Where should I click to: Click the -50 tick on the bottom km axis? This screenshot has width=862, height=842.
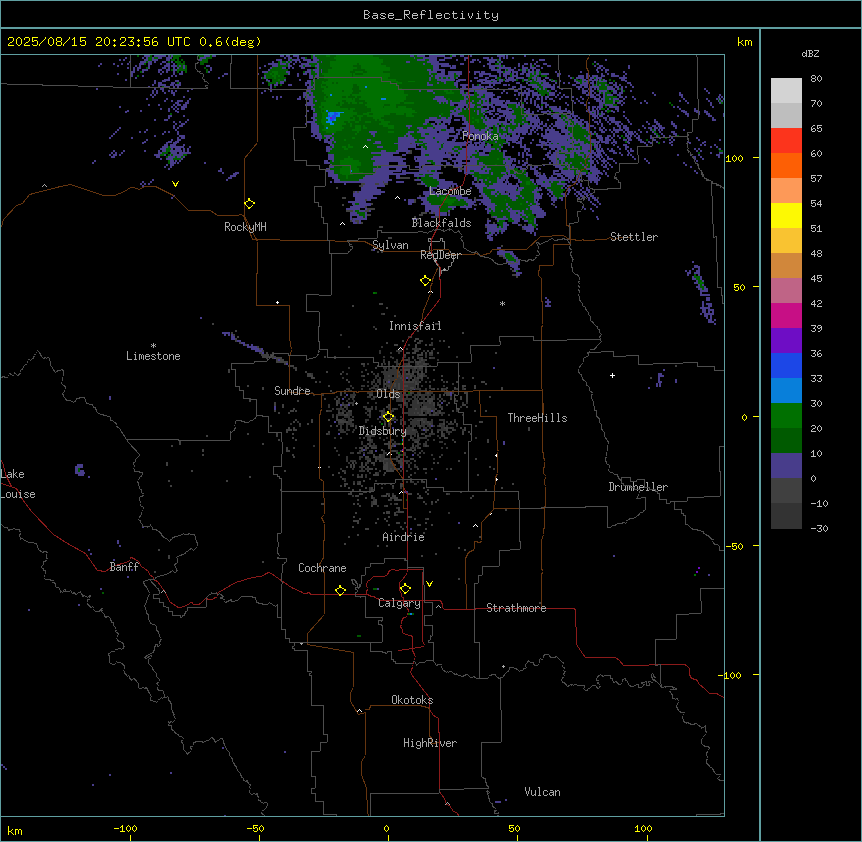tap(255, 828)
